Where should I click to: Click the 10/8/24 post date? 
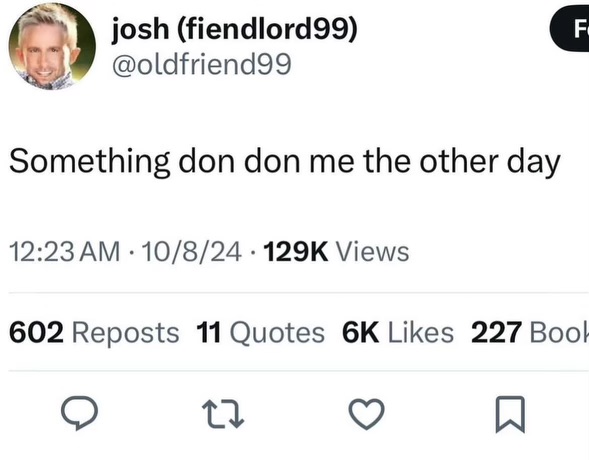pyautogui.click(x=192, y=252)
